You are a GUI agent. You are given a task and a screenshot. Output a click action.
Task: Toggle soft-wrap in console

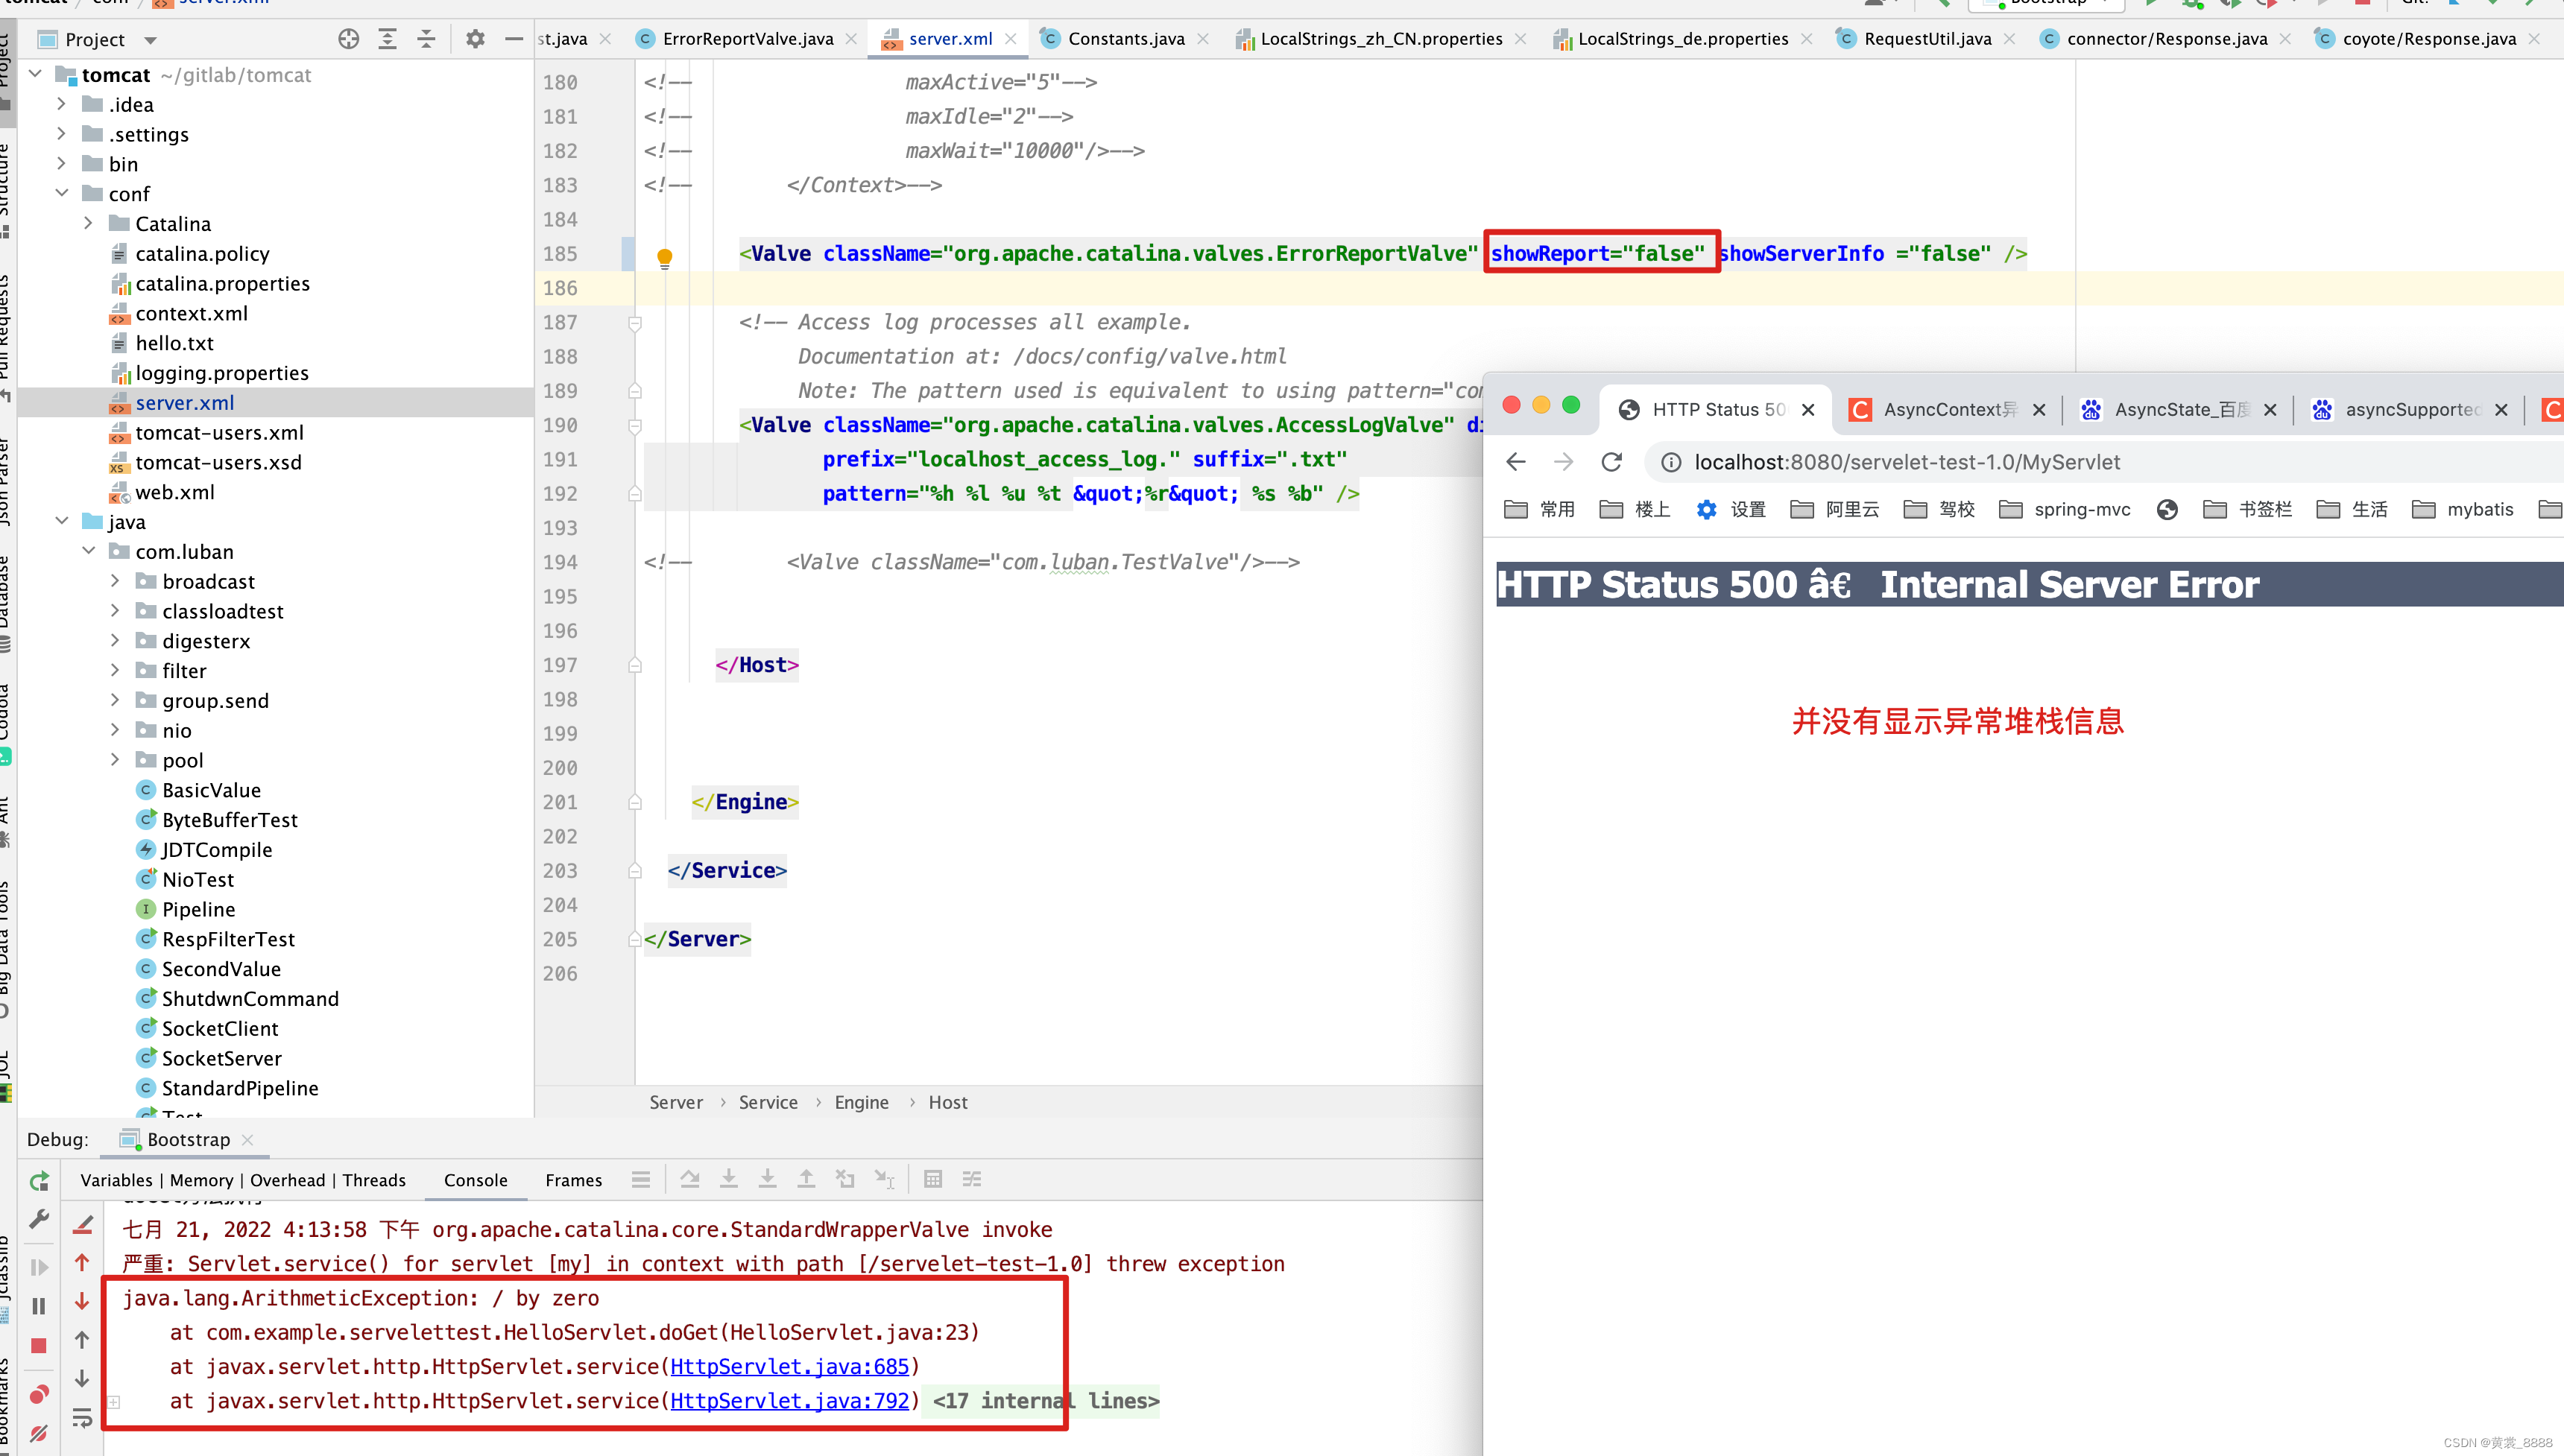pyautogui.click(x=83, y=1418)
